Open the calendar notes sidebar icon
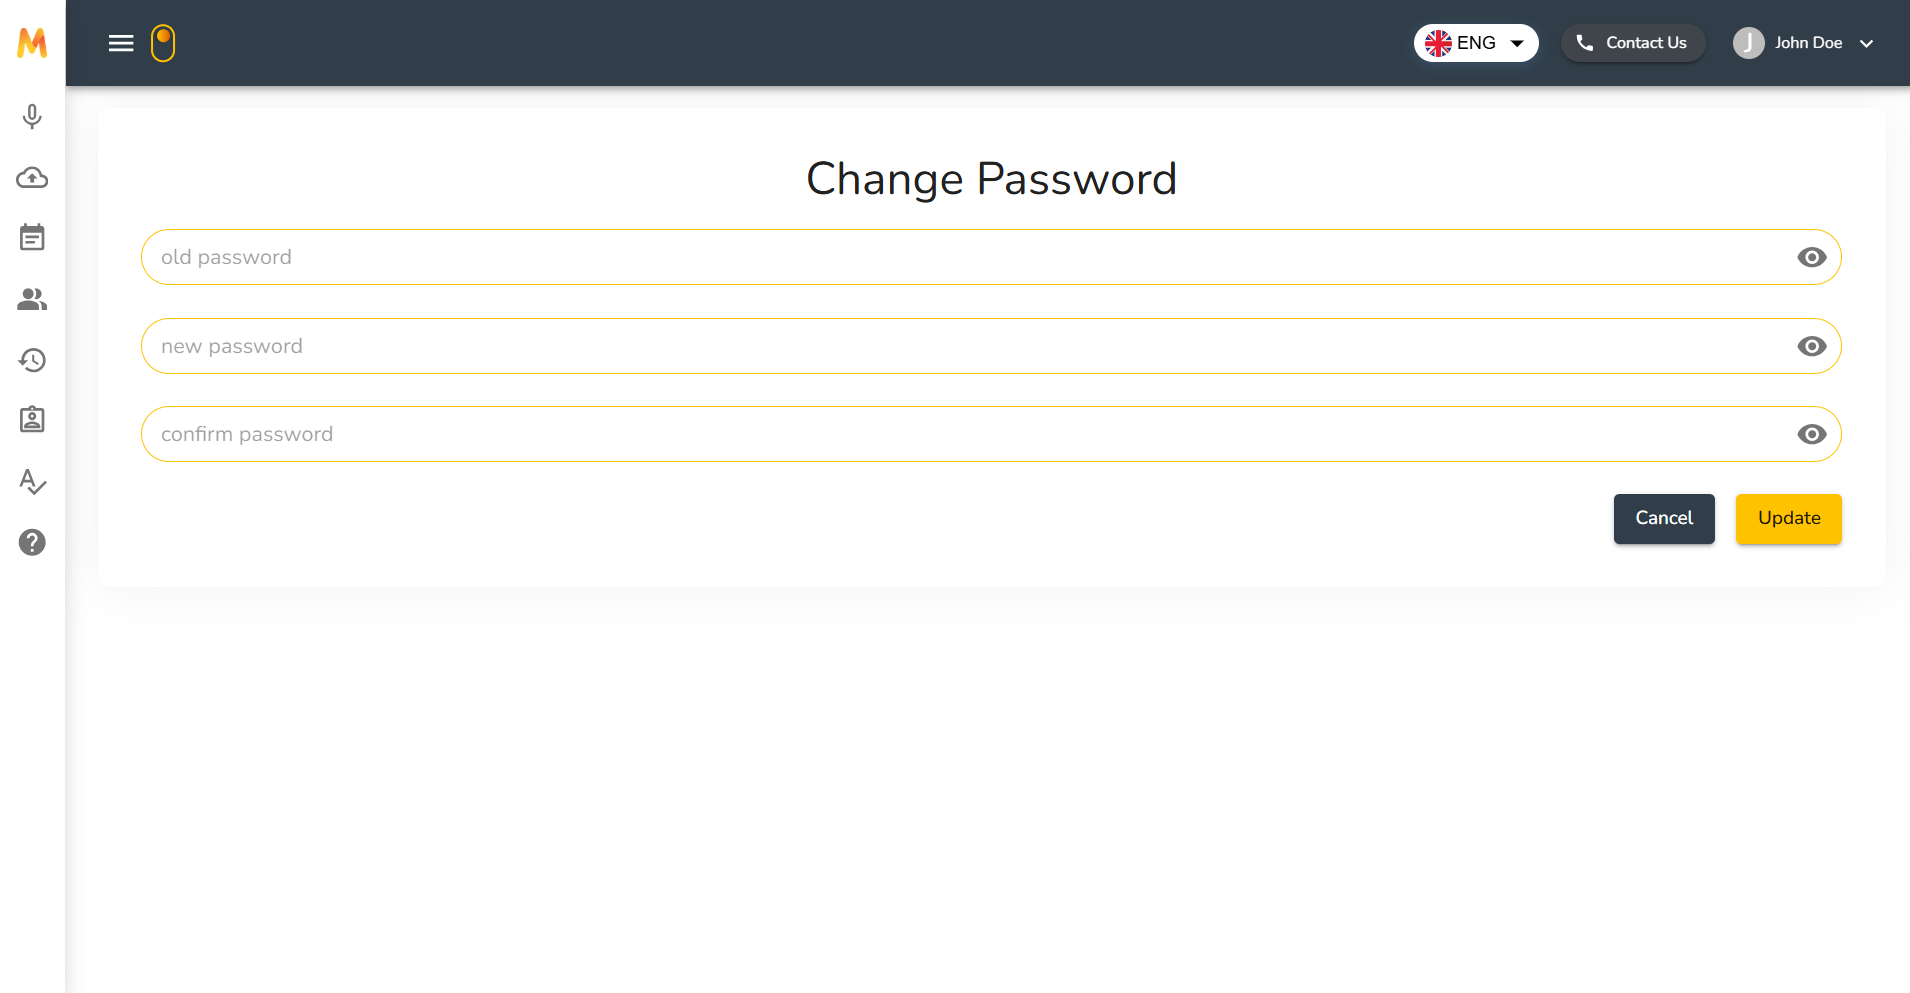 tap(32, 238)
